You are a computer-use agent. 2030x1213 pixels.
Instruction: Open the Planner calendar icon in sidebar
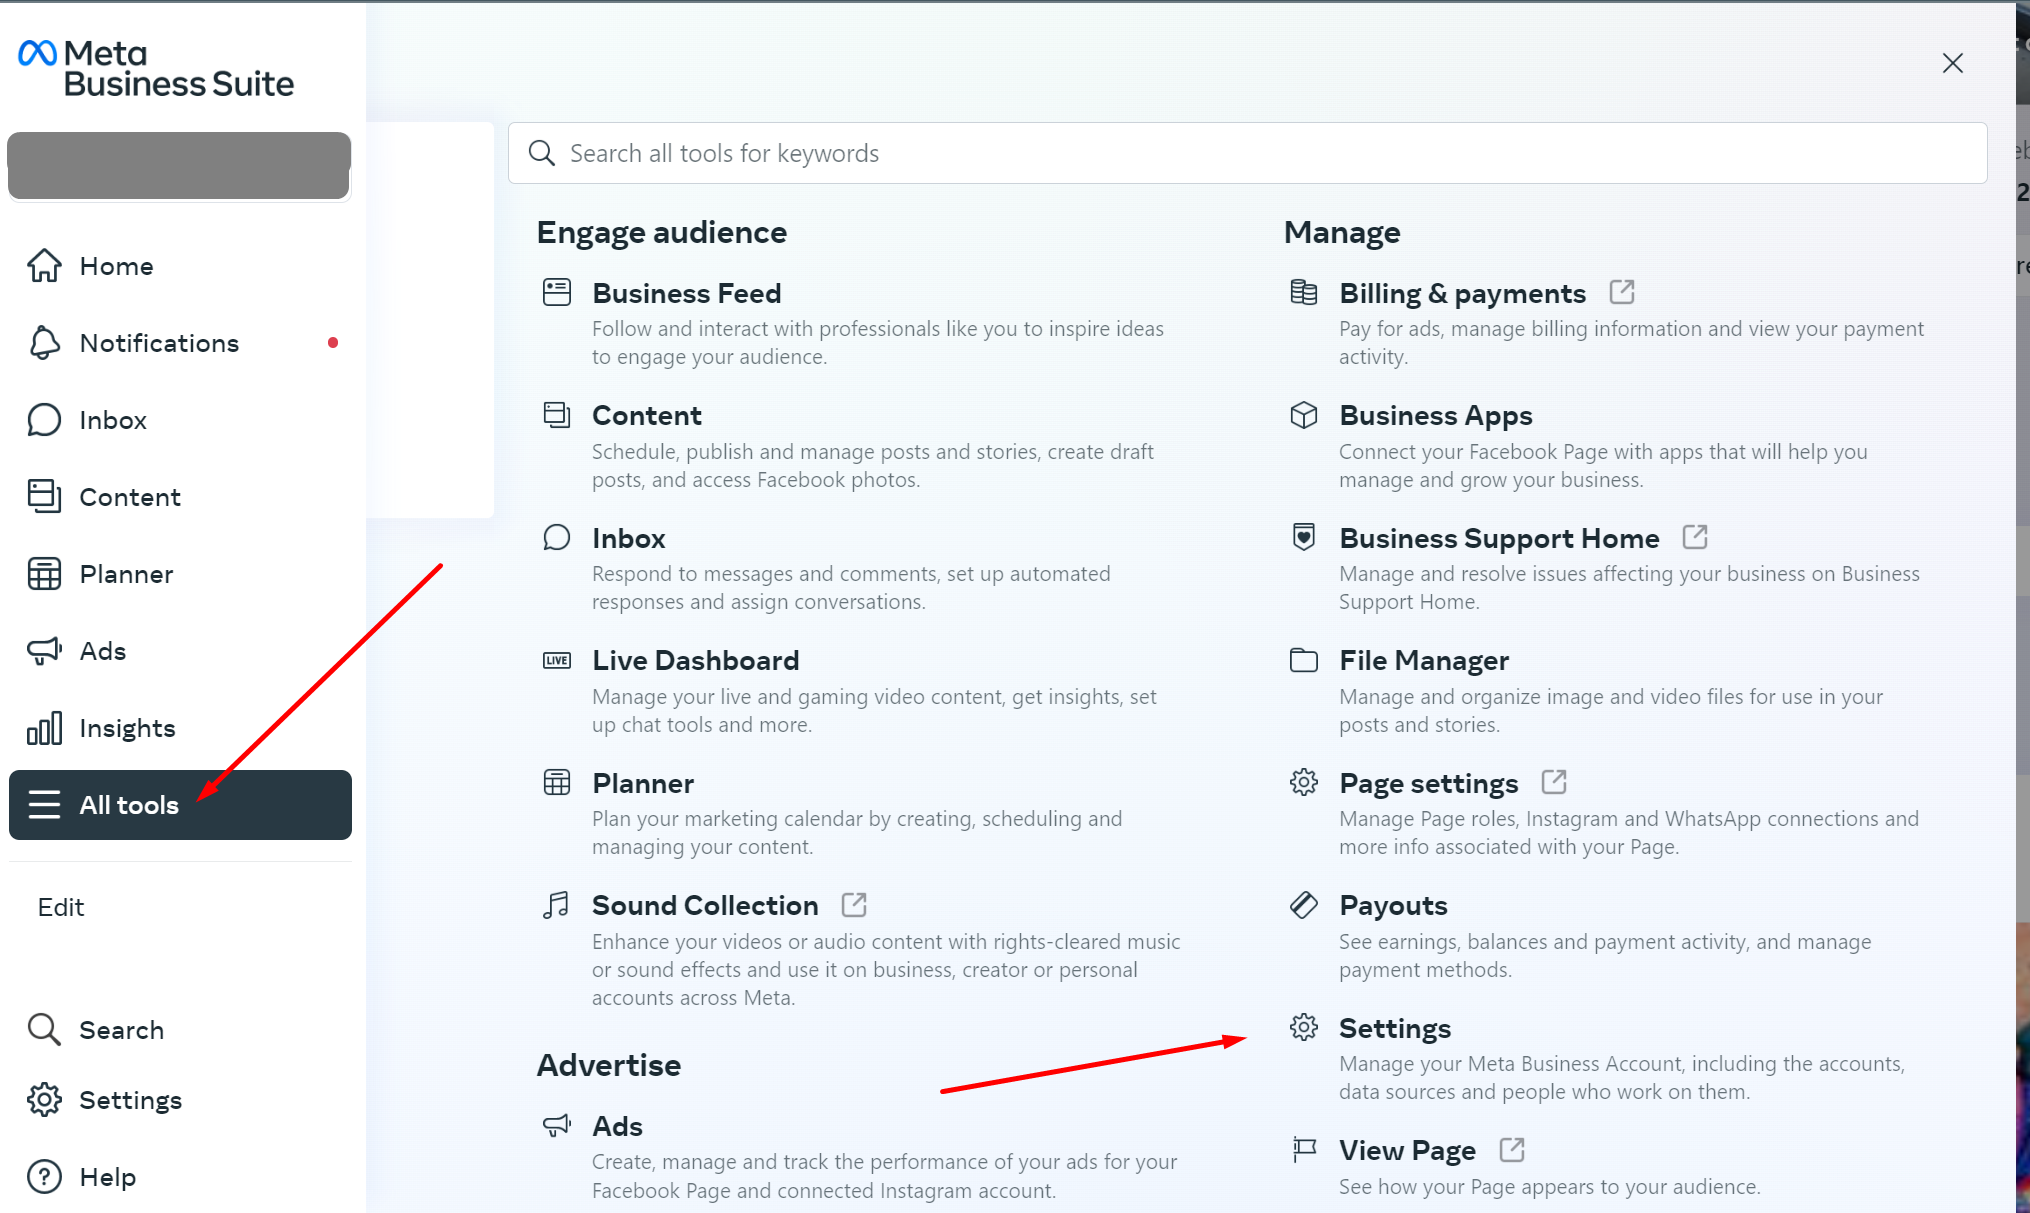[x=44, y=574]
